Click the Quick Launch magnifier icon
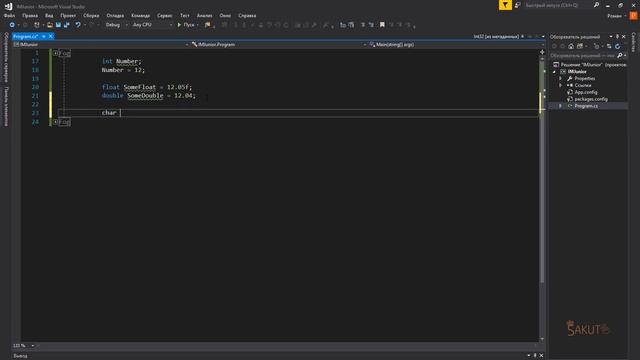 596,5
